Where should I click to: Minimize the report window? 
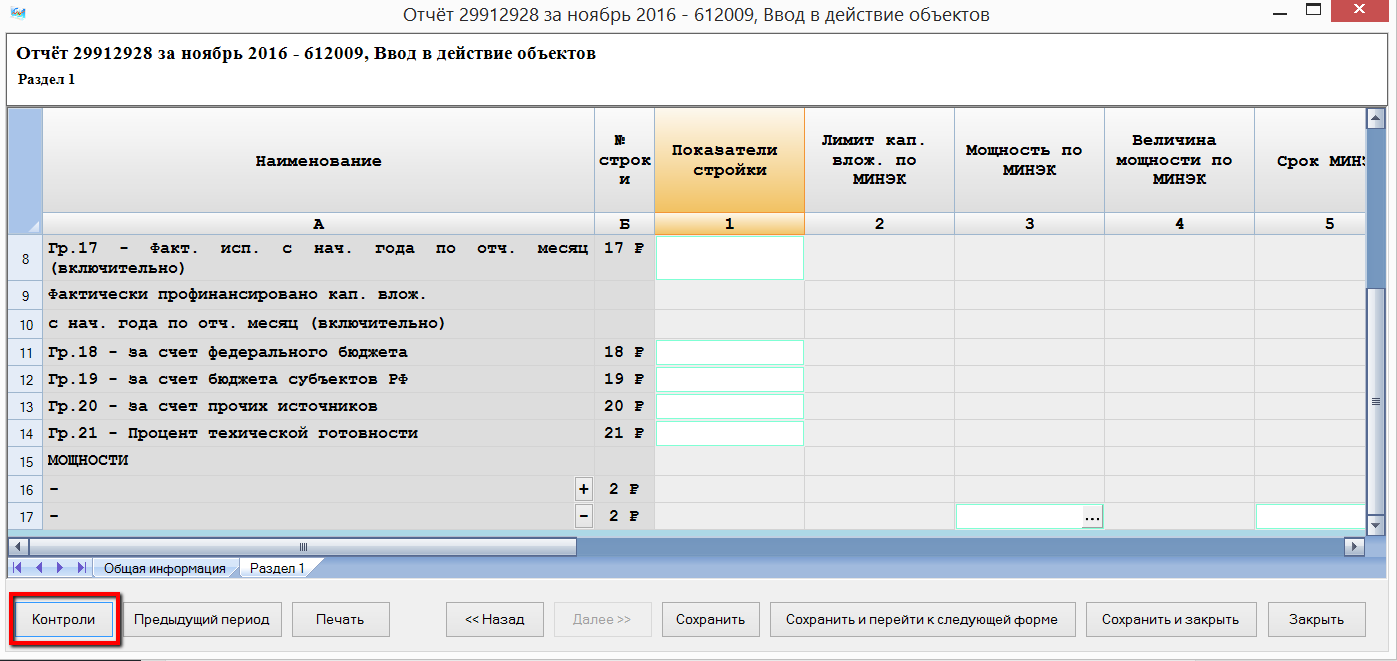point(1281,13)
